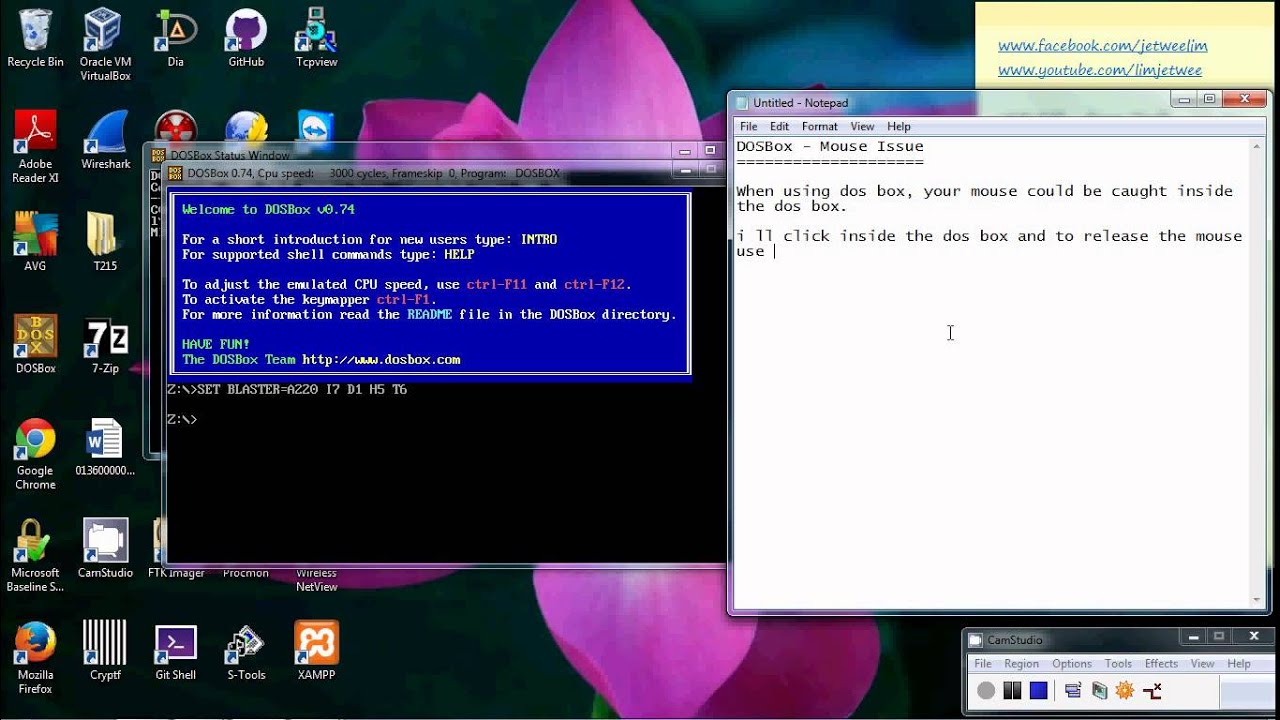Click the youtube.com/limjetwee link
Screen dimensions: 1280x720
coord(1099,71)
